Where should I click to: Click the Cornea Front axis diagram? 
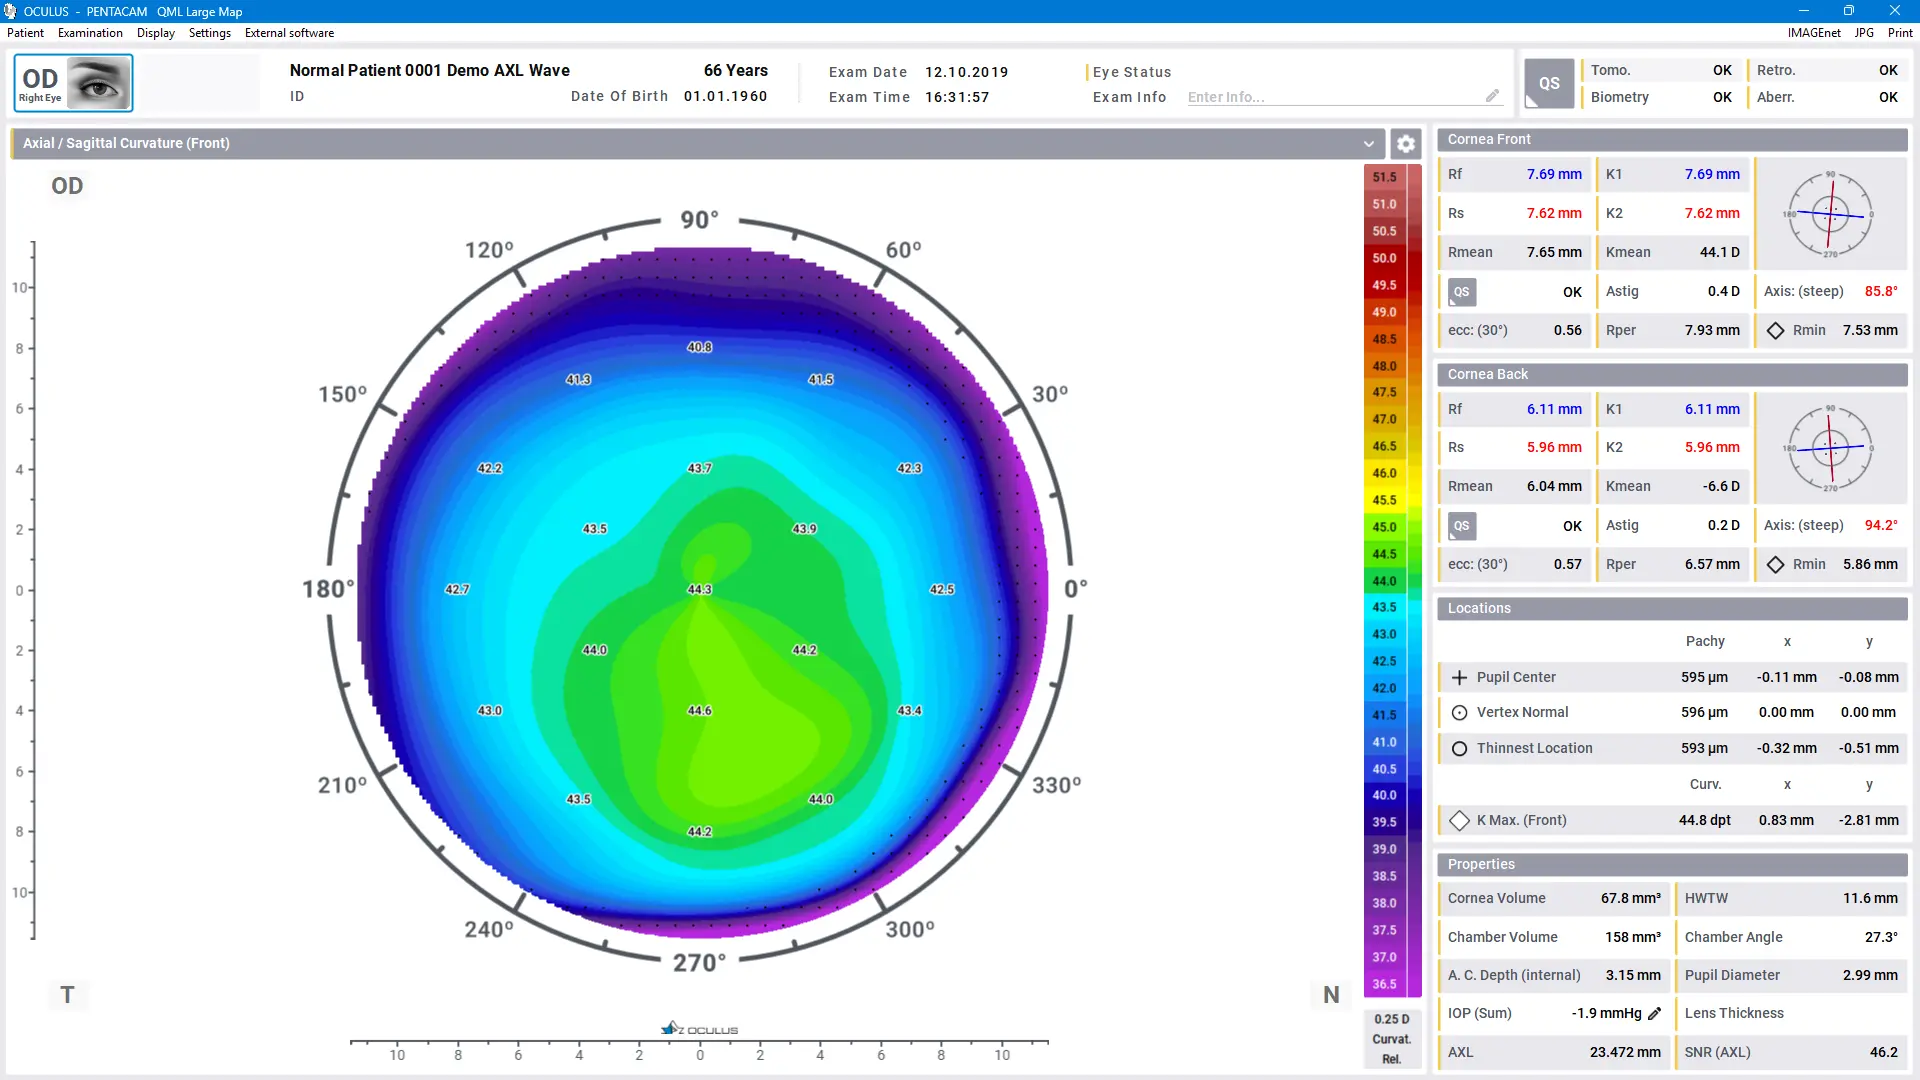(x=1830, y=214)
